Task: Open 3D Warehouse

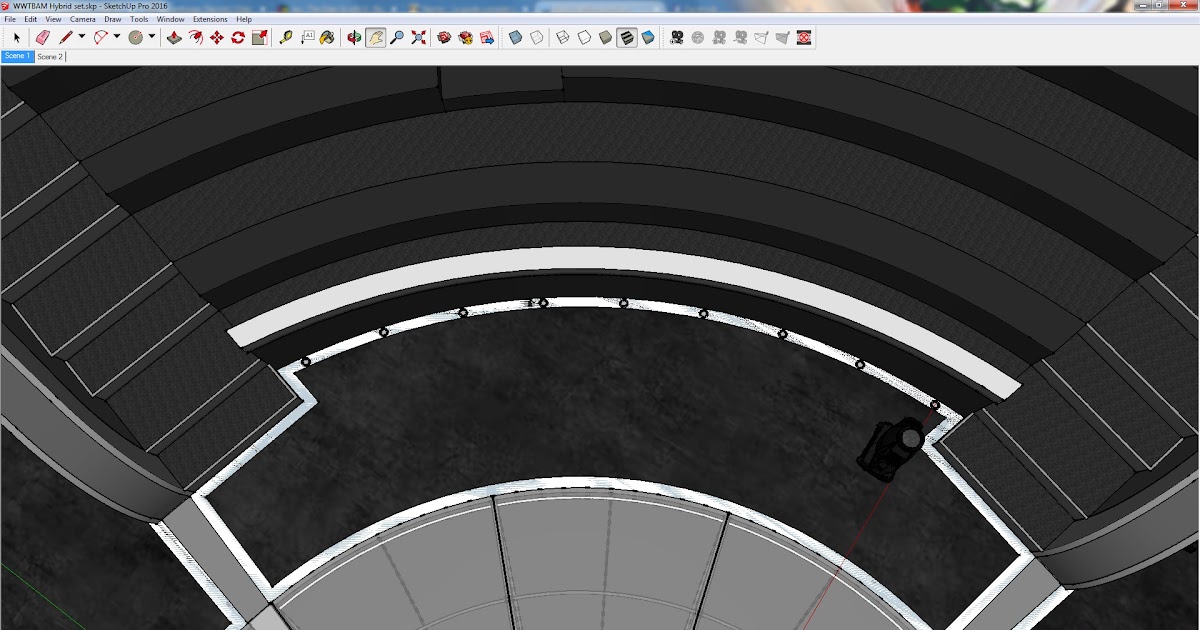Action: [444, 38]
